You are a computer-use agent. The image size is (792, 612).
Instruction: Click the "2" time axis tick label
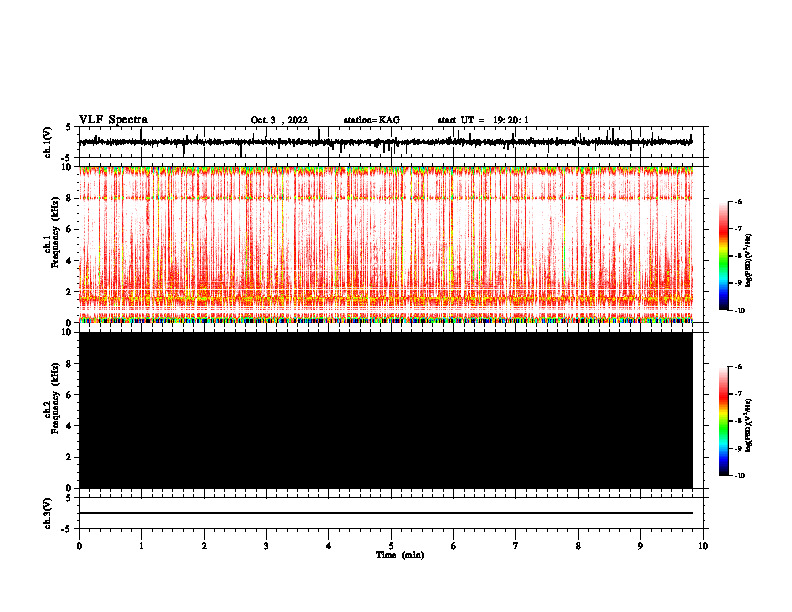click(204, 546)
